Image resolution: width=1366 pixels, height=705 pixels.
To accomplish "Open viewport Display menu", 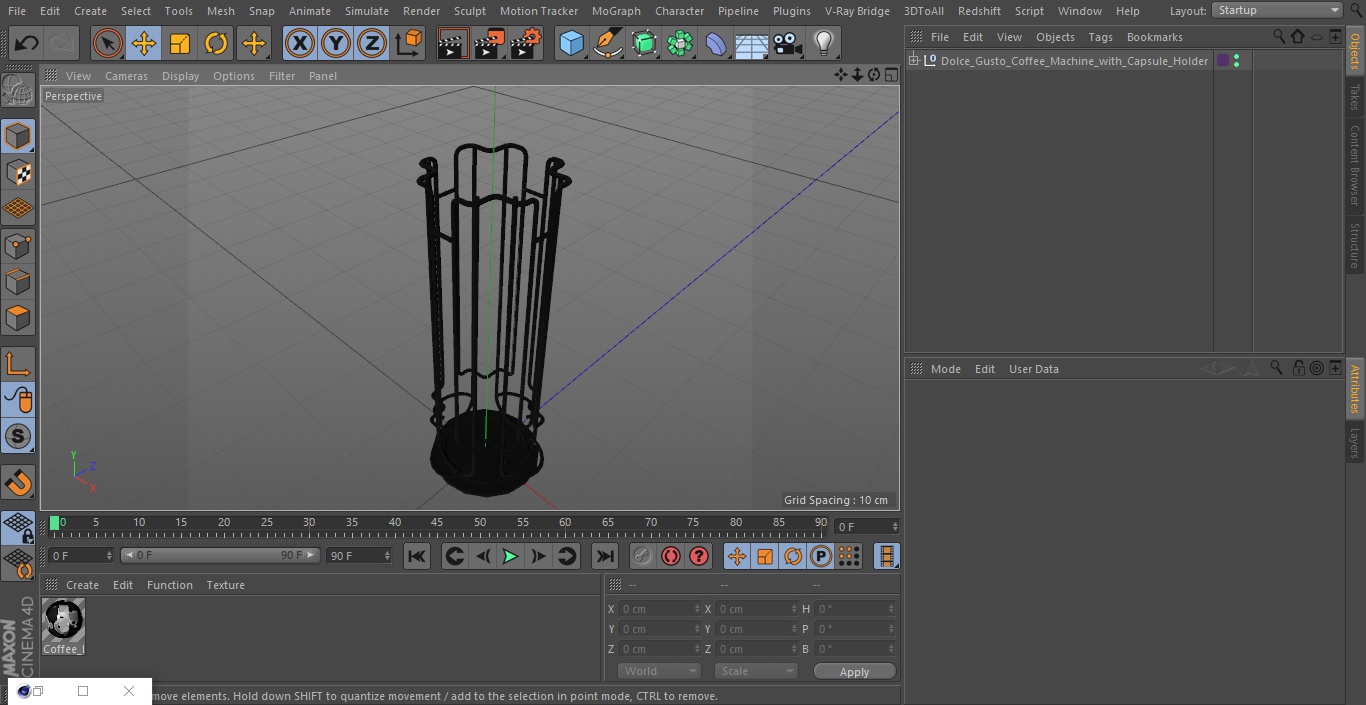I will [180, 76].
